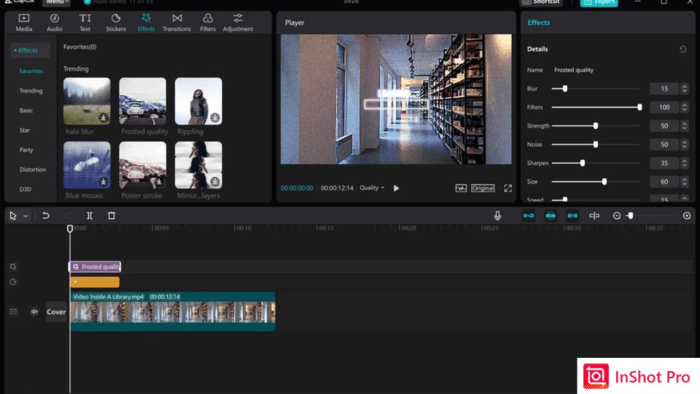Toggle linkage between clips
The image size is (700, 394).
(x=572, y=216)
